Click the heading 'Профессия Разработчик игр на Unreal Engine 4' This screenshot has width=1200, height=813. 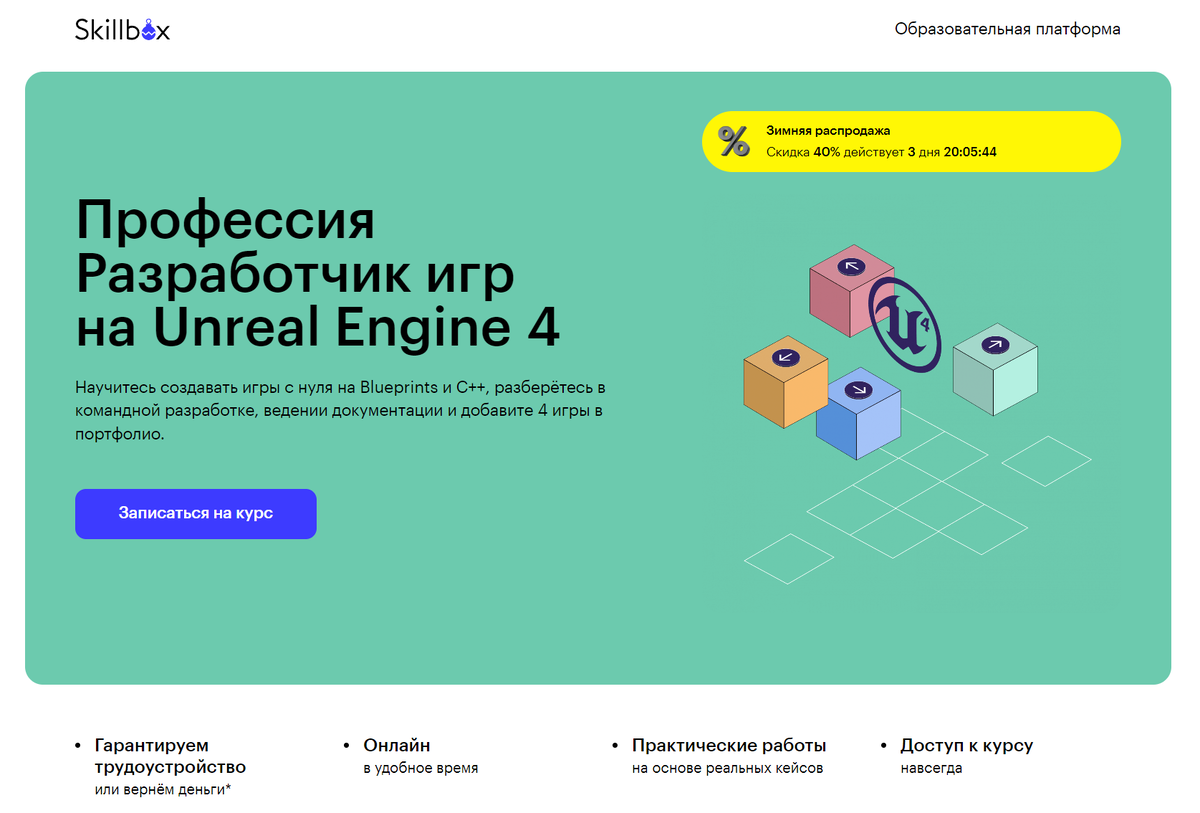(318, 275)
